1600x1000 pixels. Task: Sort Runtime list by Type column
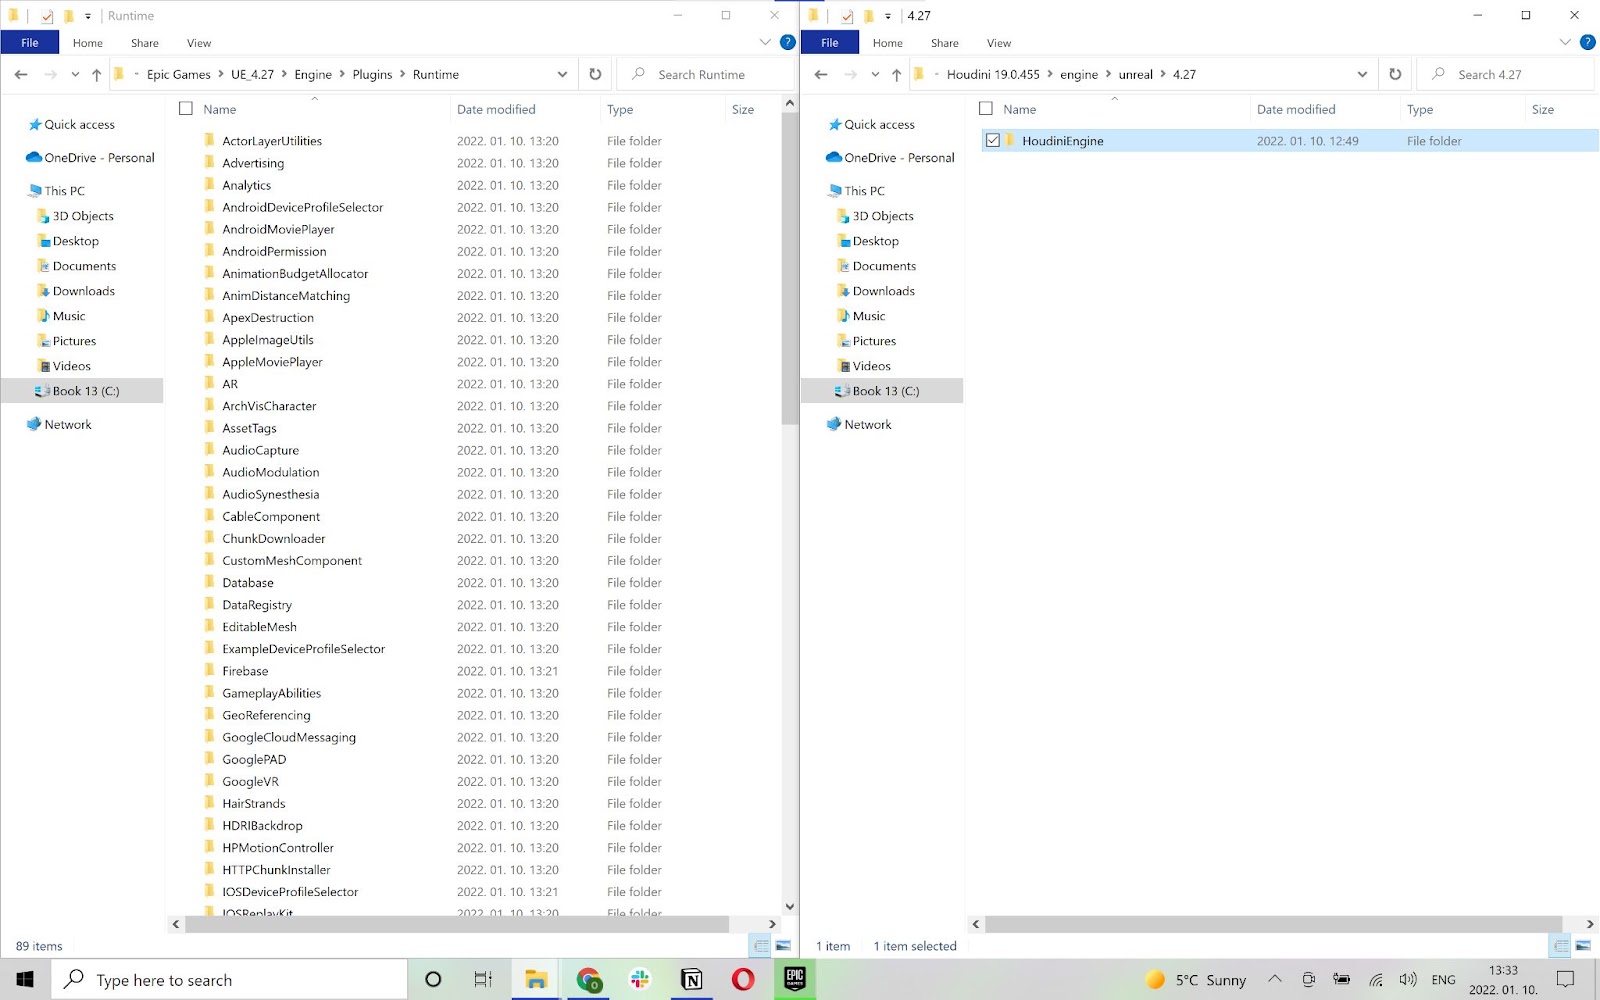[620, 109]
